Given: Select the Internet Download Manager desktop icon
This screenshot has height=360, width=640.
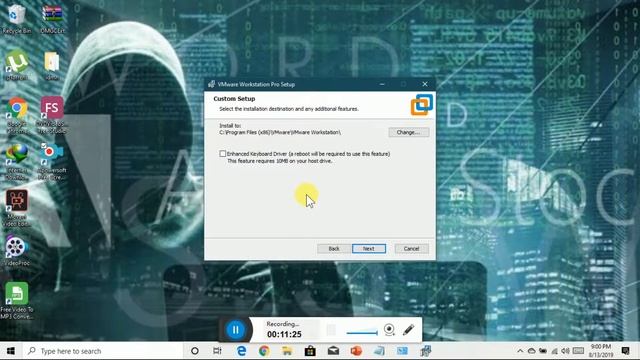Looking at the screenshot, I should pos(17,162).
